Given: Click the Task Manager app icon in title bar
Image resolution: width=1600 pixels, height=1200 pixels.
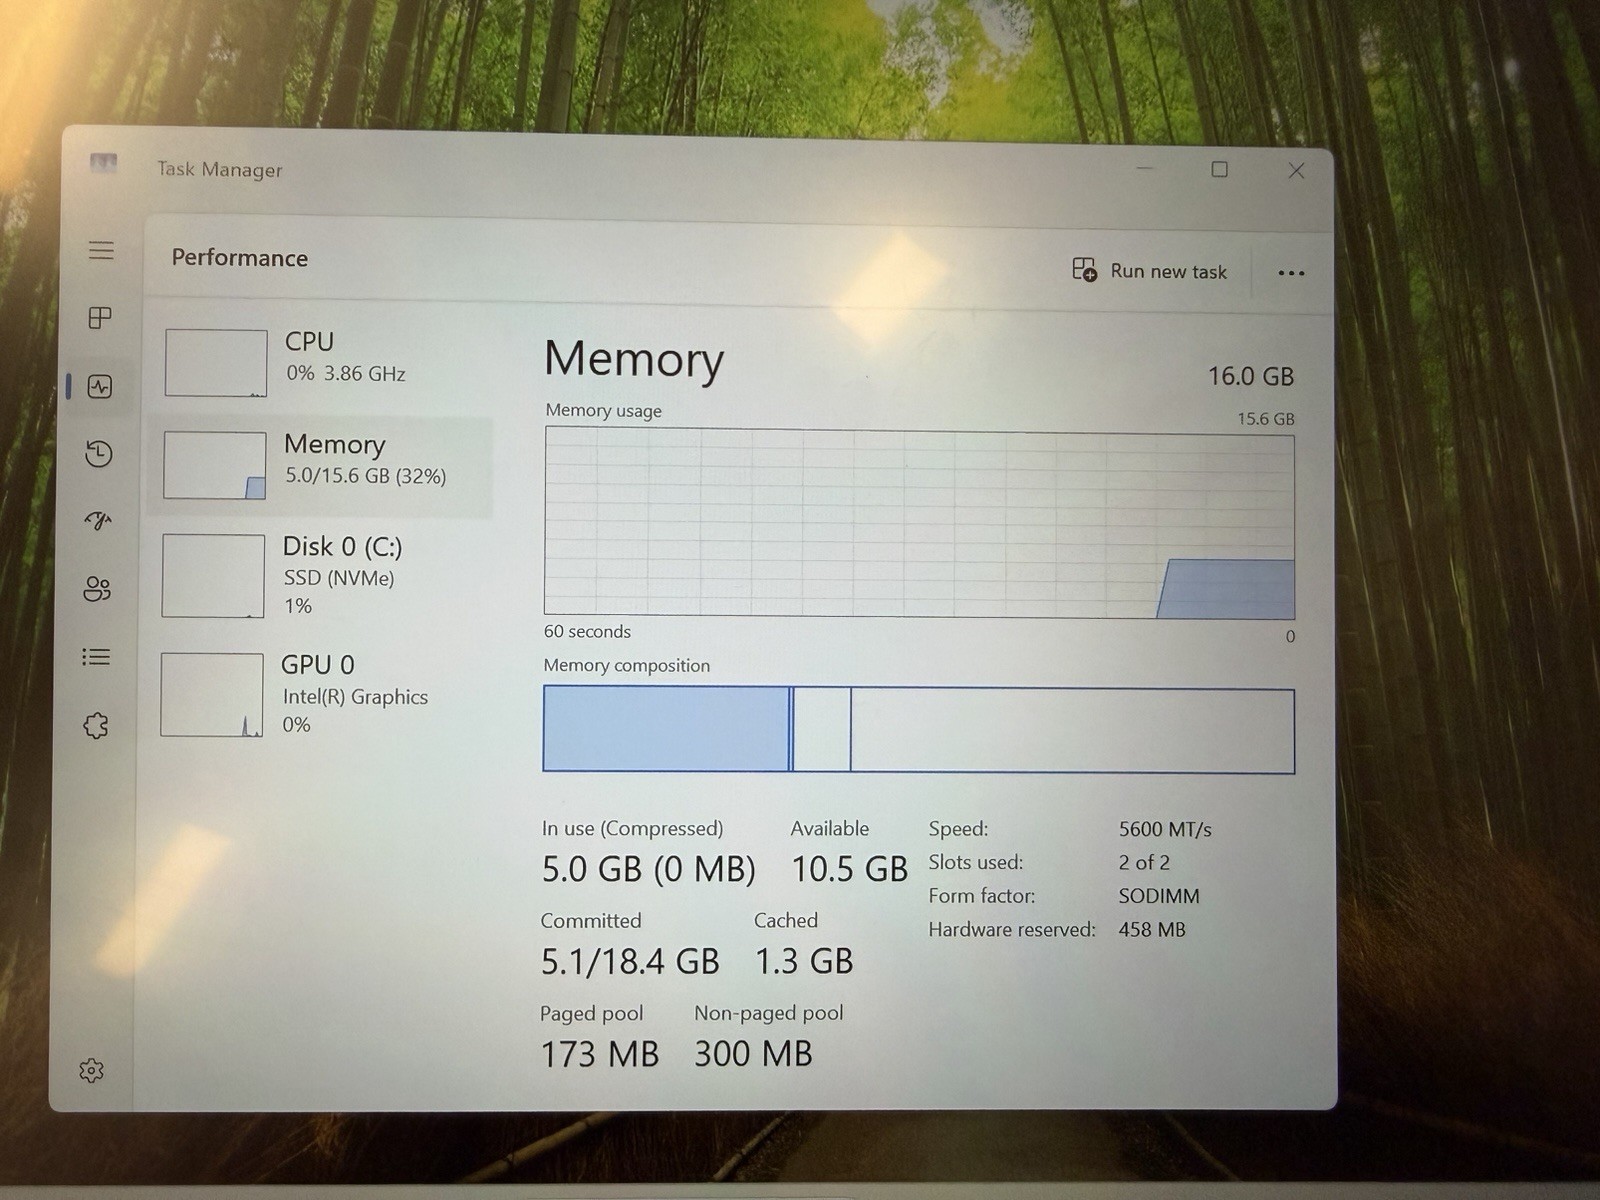Looking at the screenshot, I should (x=104, y=163).
